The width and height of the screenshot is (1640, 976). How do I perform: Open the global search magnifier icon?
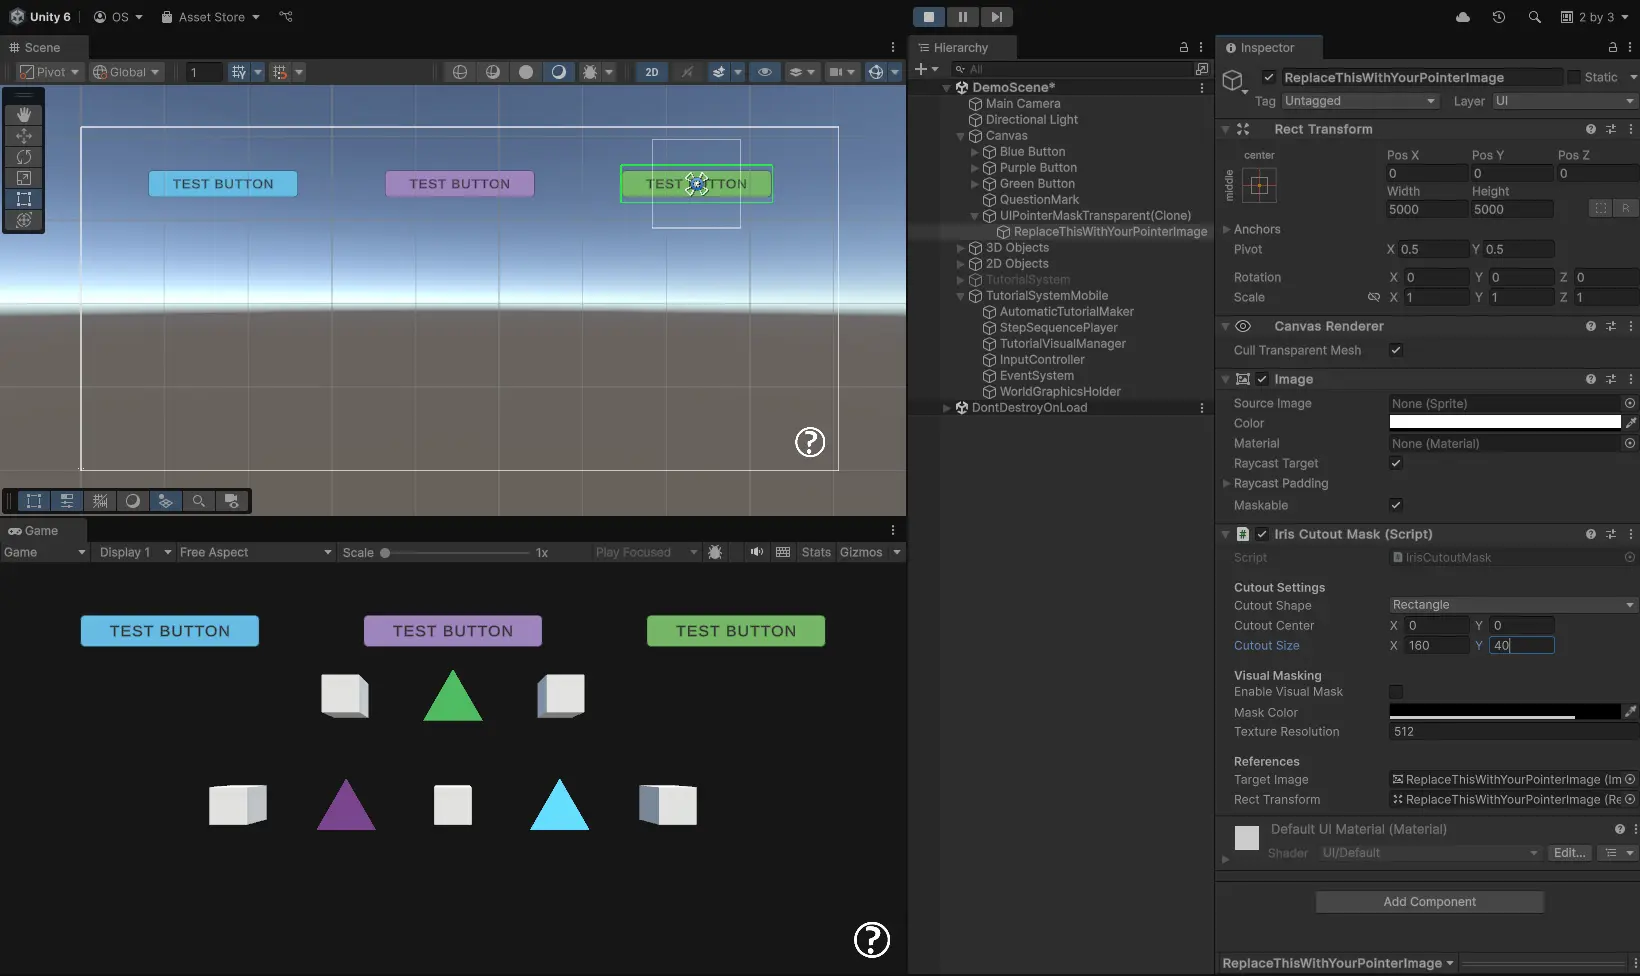tap(1534, 17)
